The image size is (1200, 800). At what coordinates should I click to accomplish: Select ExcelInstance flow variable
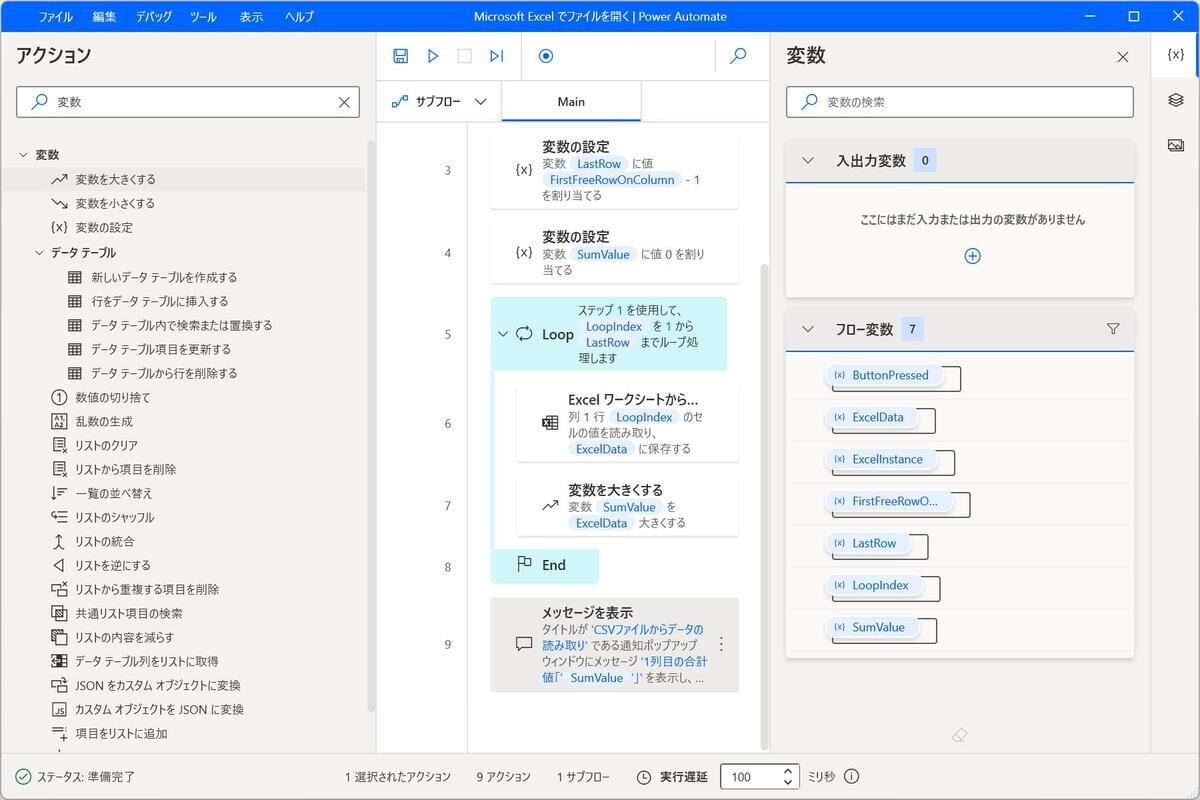(879, 459)
